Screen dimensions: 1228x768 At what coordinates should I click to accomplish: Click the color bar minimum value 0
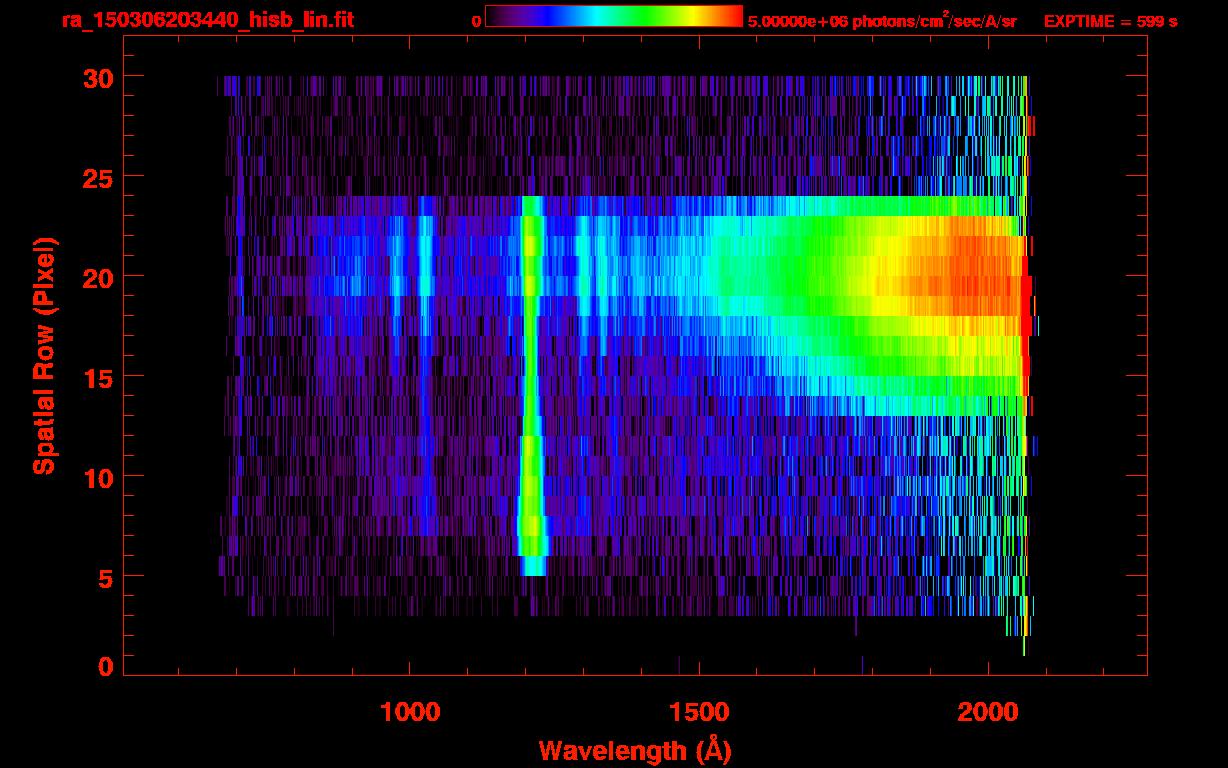coord(476,21)
